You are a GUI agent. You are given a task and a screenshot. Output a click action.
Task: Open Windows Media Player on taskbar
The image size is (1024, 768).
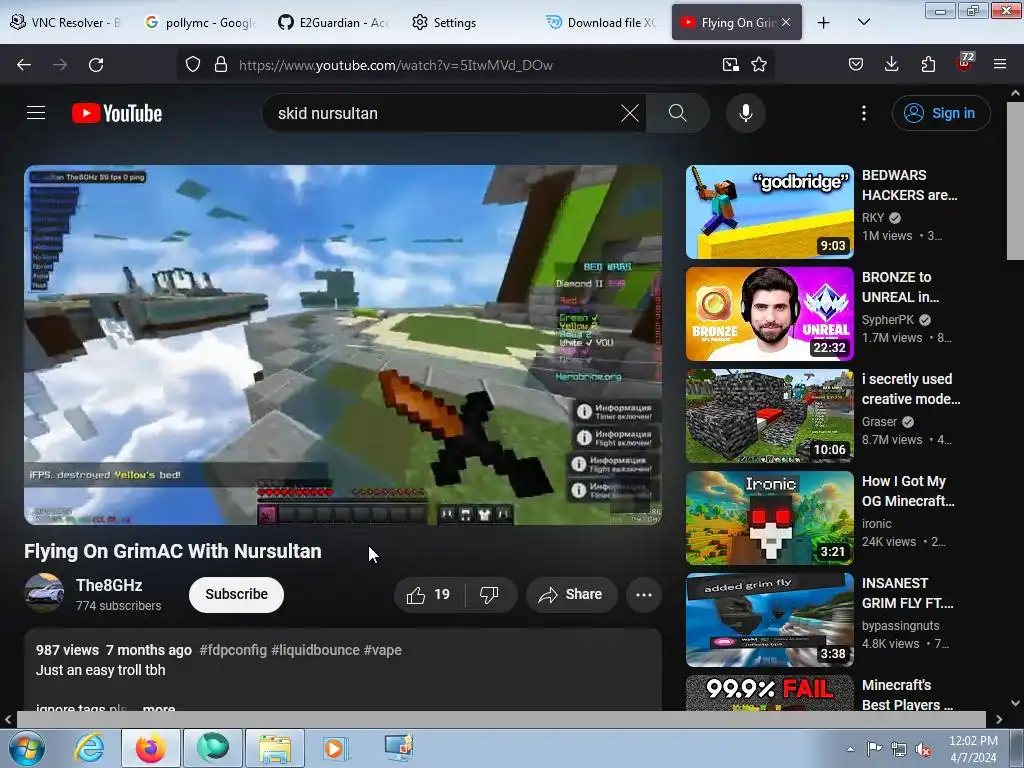[x=335, y=748]
